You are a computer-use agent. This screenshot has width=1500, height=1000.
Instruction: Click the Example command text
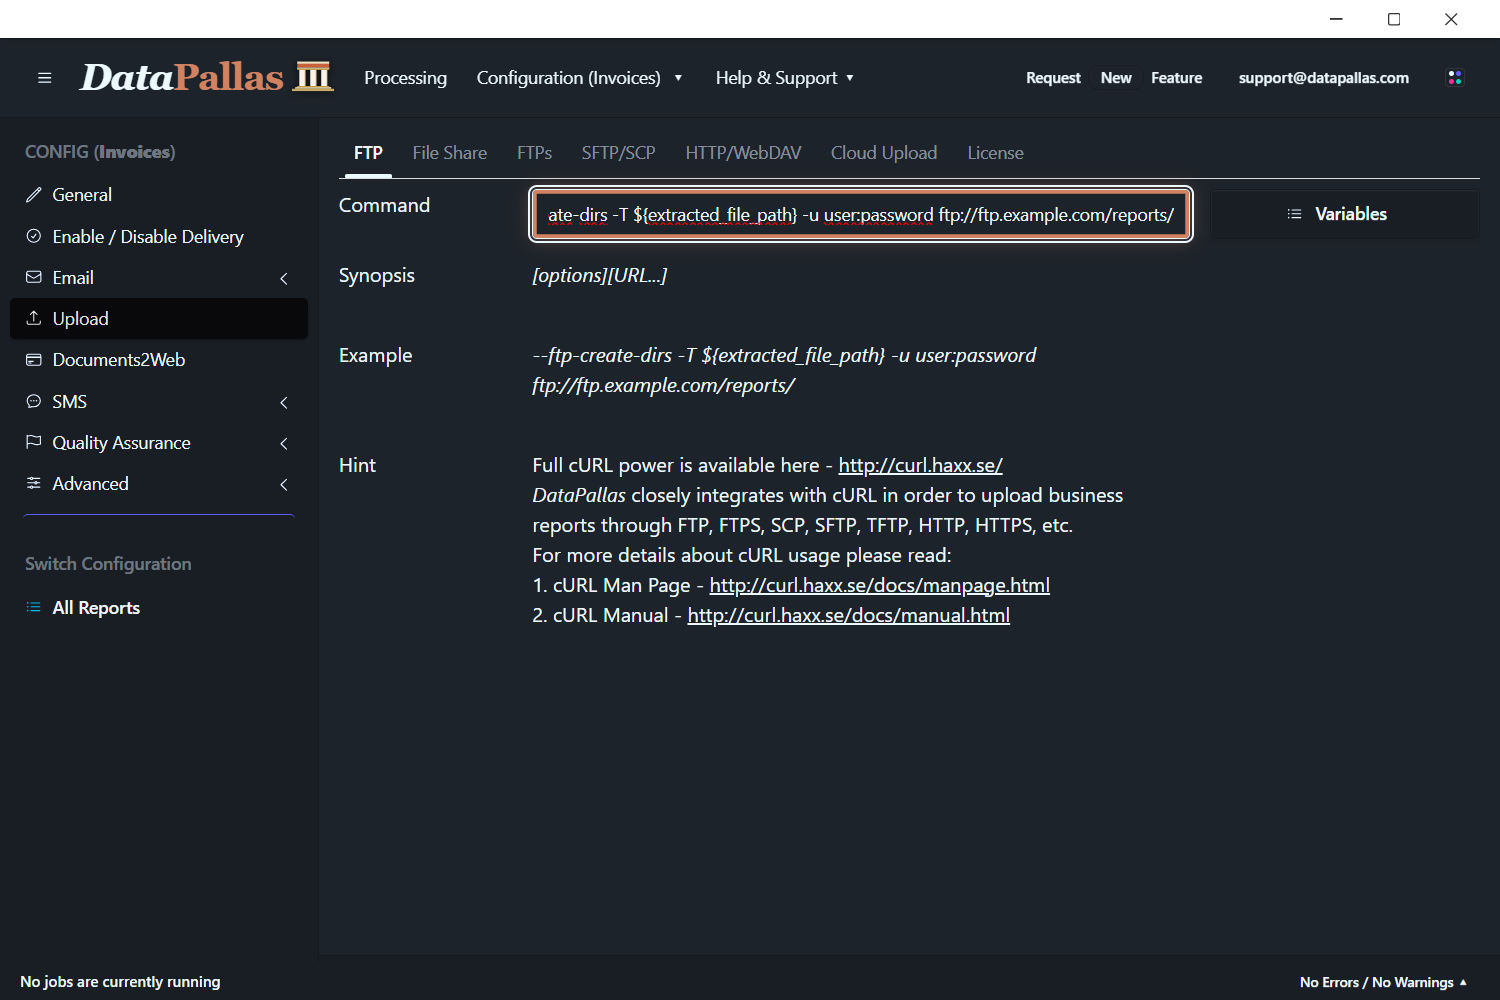pos(784,370)
